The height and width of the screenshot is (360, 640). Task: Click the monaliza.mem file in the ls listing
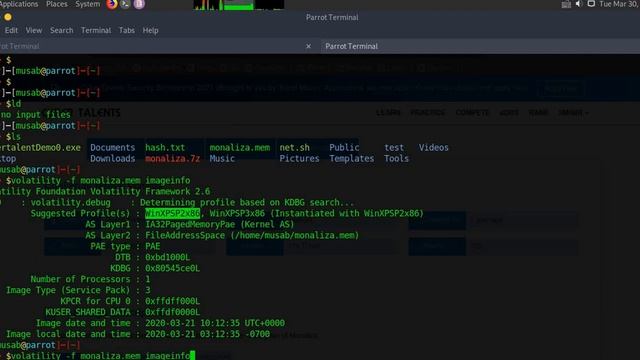[240, 147]
